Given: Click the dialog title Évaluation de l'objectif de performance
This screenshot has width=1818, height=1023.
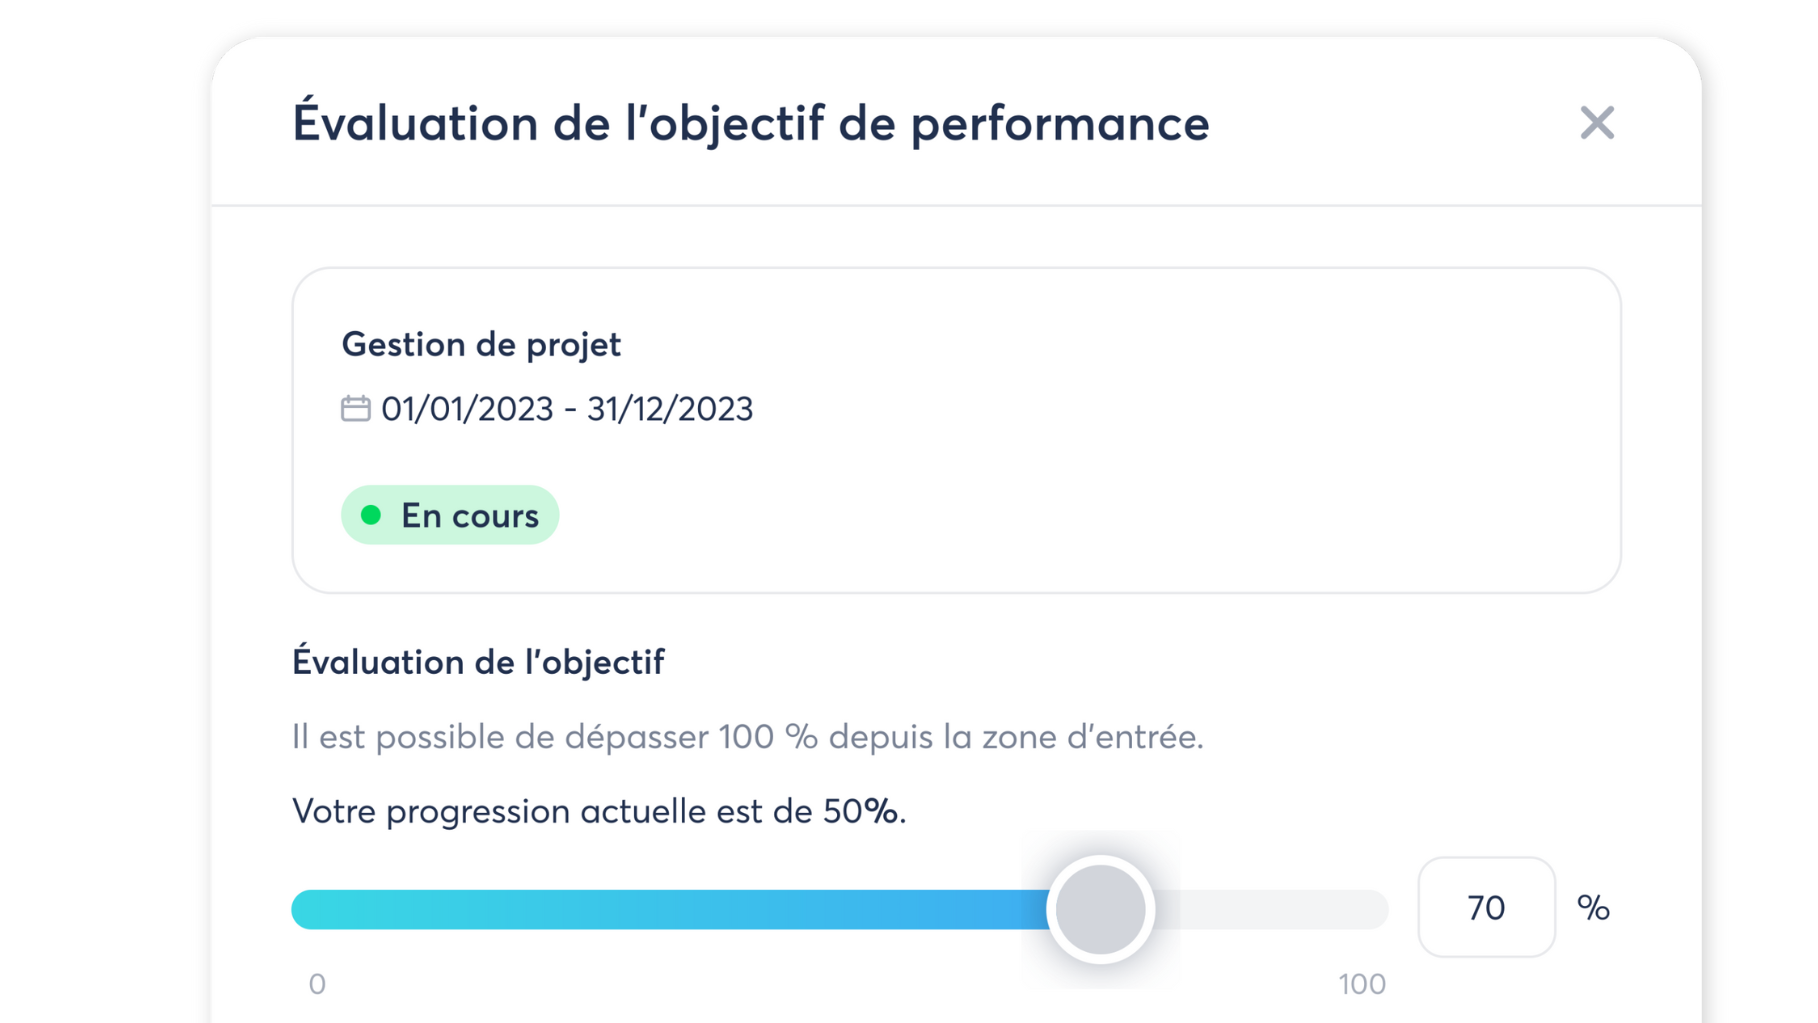Looking at the screenshot, I should point(751,123).
